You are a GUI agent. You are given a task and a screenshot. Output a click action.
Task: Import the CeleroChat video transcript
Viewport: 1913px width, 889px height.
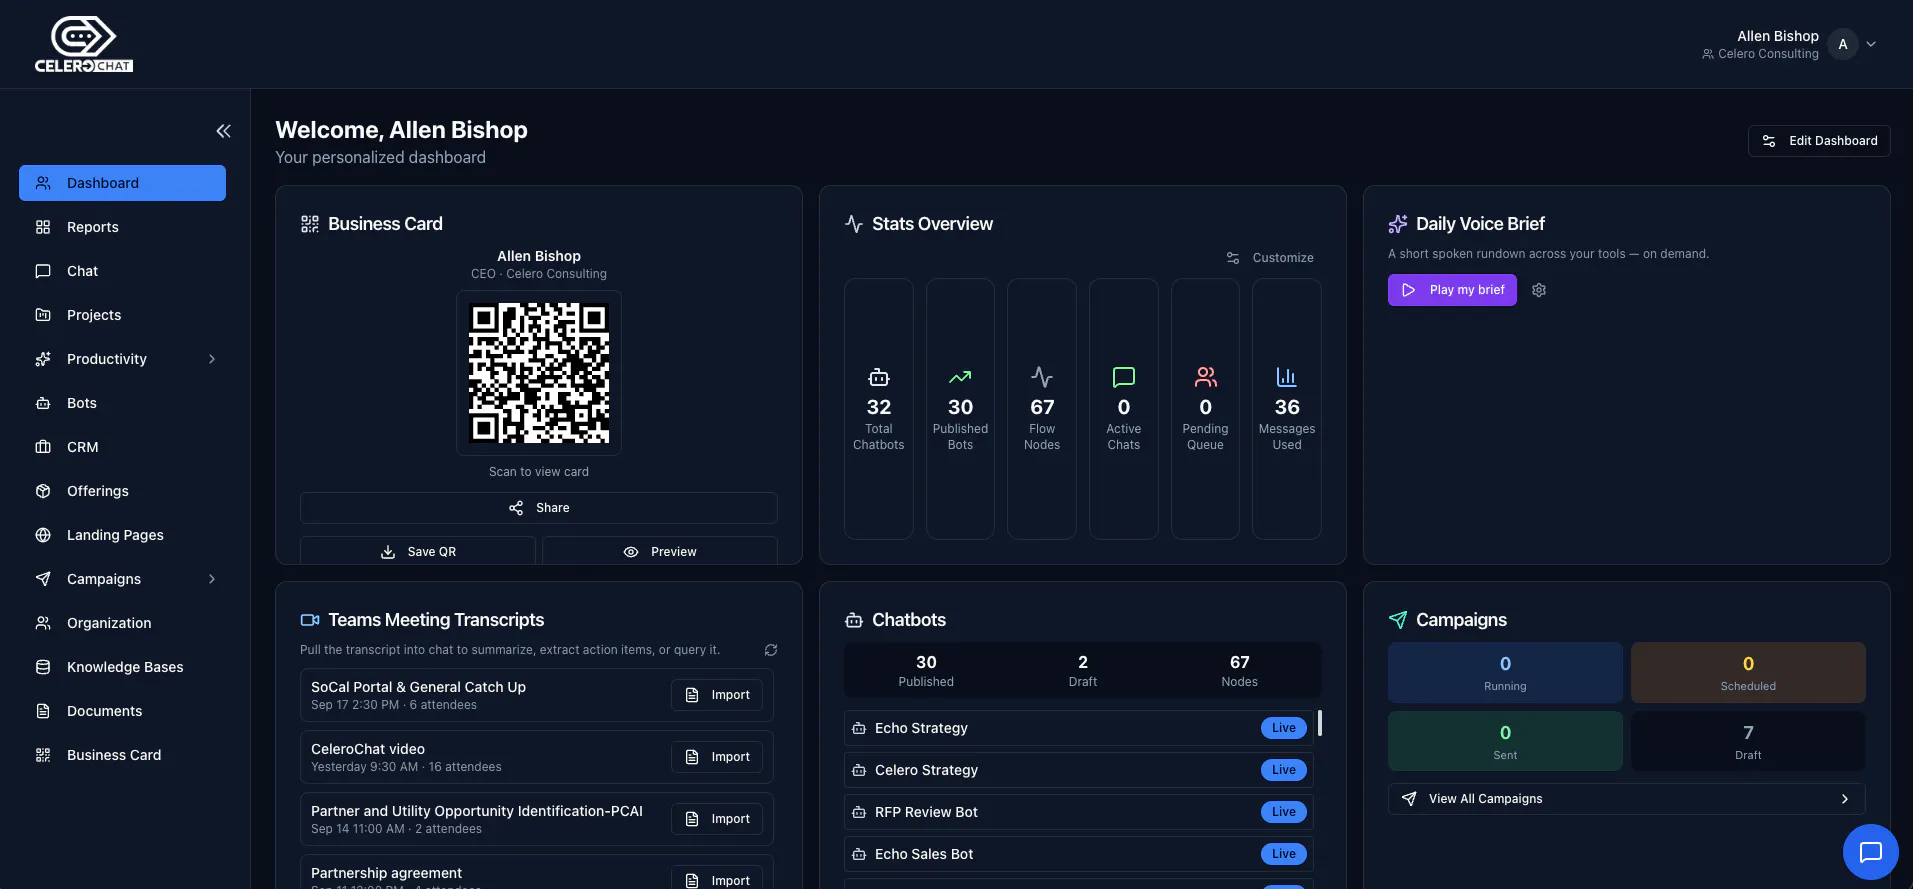[717, 757]
